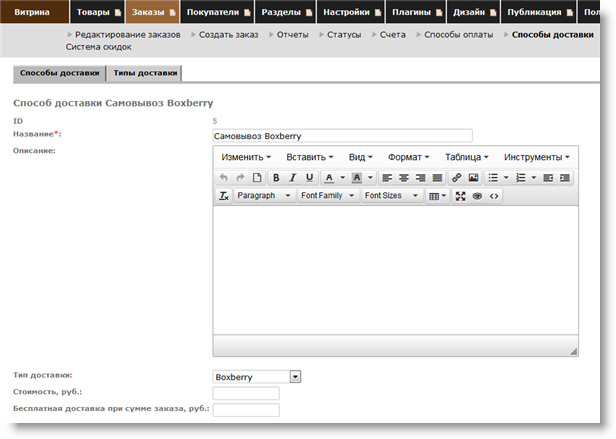Viewport: 616px width, 439px height.
Task: Go to the Покупатели section
Action: pos(213,12)
